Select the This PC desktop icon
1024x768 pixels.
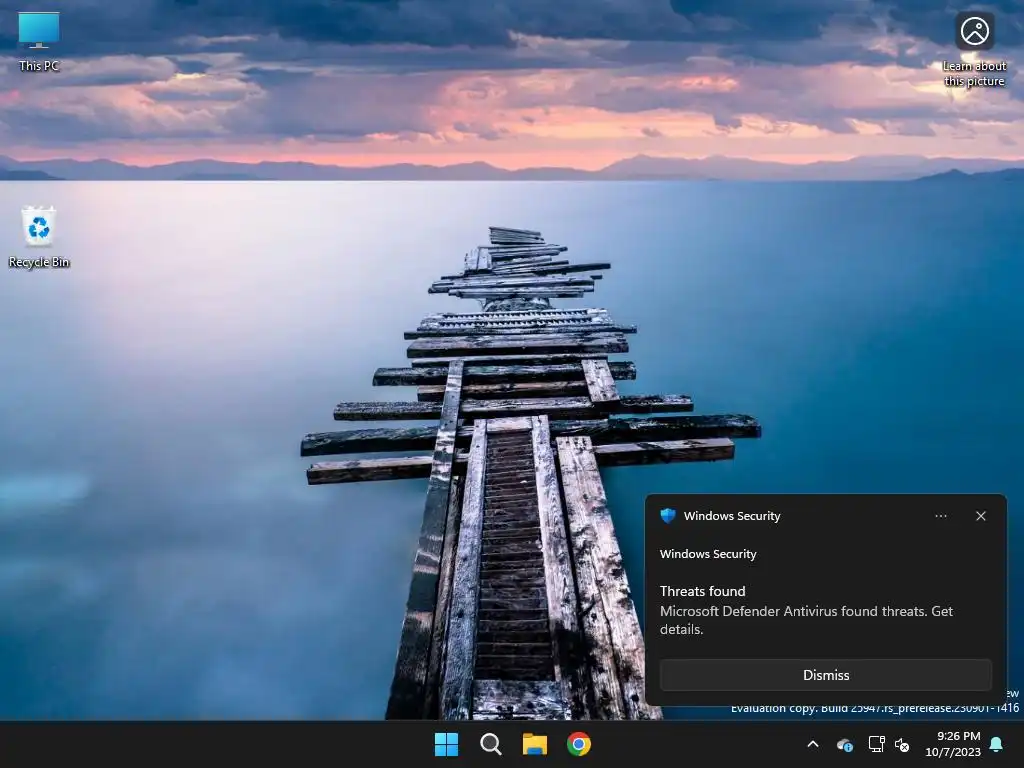[x=39, y=42]
